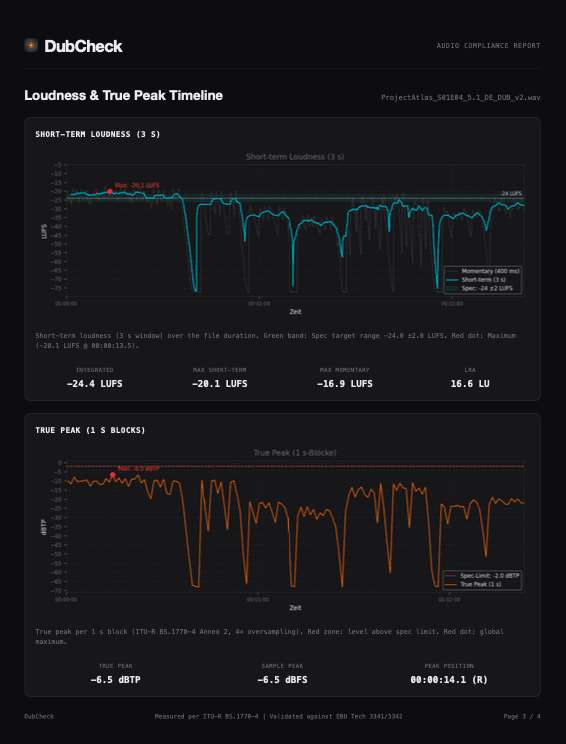Click the True Peak value -6.5 dBTP
566x744 pixels.
tap(115, 680)
